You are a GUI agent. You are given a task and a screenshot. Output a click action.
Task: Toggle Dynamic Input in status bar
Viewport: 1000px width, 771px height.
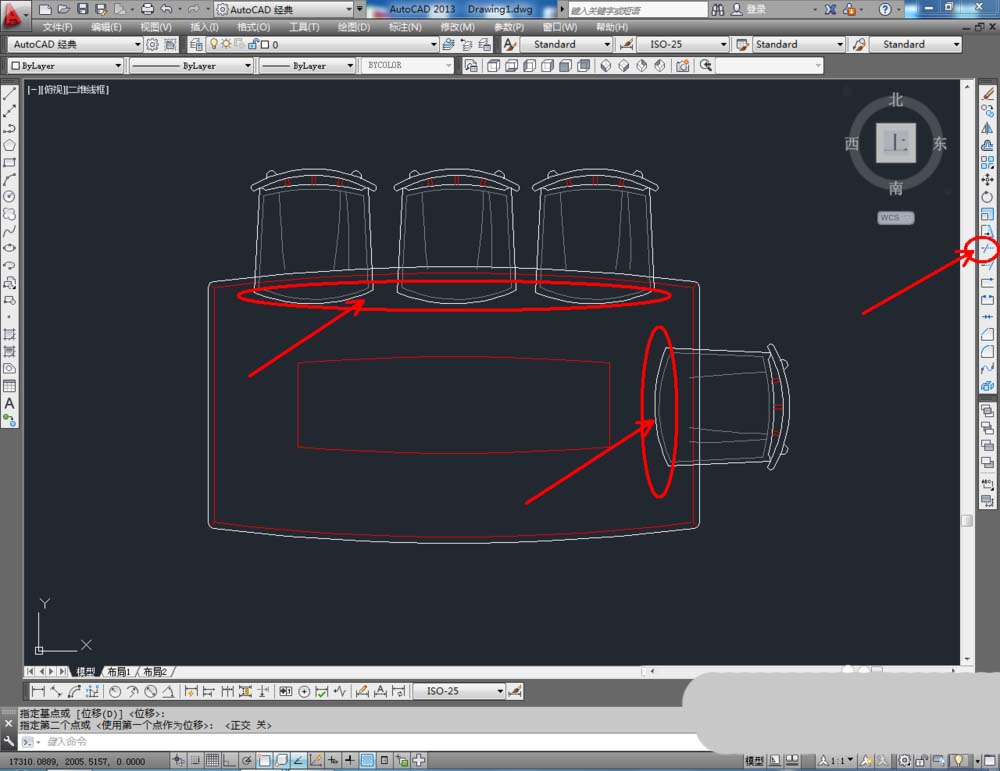click(x=333, y=760)
